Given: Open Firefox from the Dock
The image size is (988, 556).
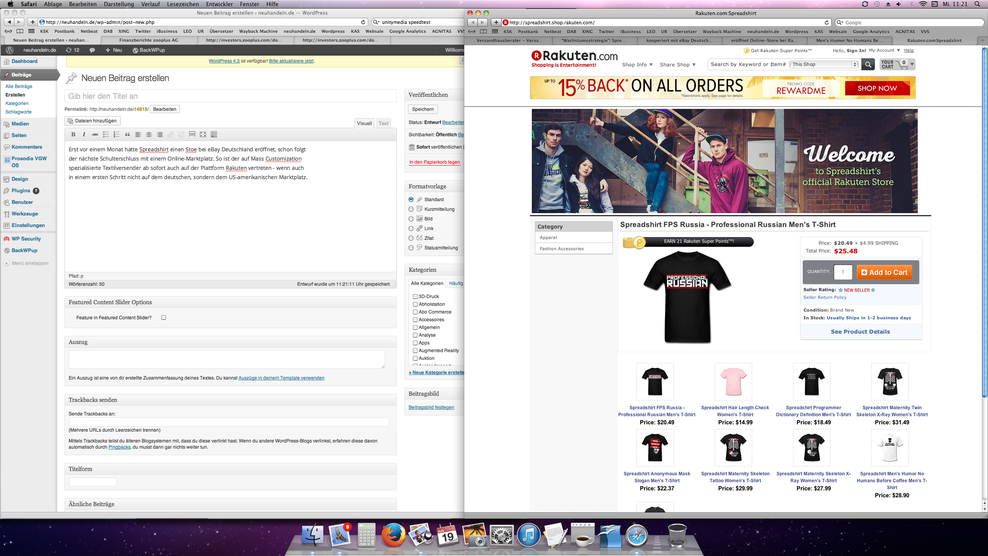Looking at the screenshot, I should pos(393,535).
